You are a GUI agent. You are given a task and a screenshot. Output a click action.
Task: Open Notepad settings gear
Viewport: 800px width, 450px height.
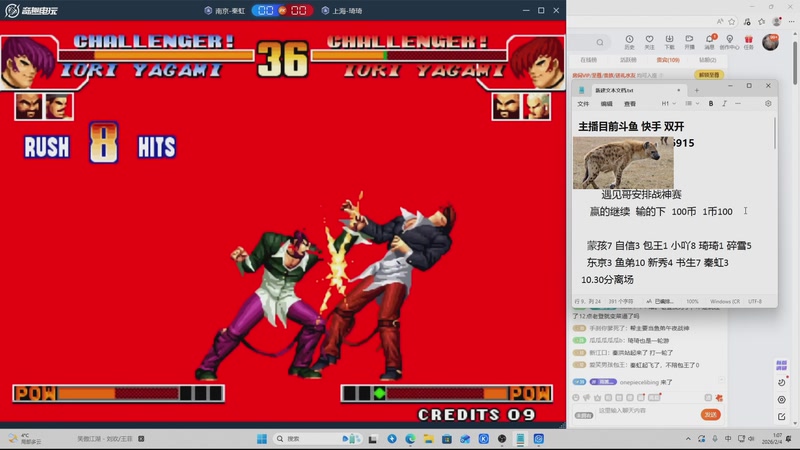point(768,104)
